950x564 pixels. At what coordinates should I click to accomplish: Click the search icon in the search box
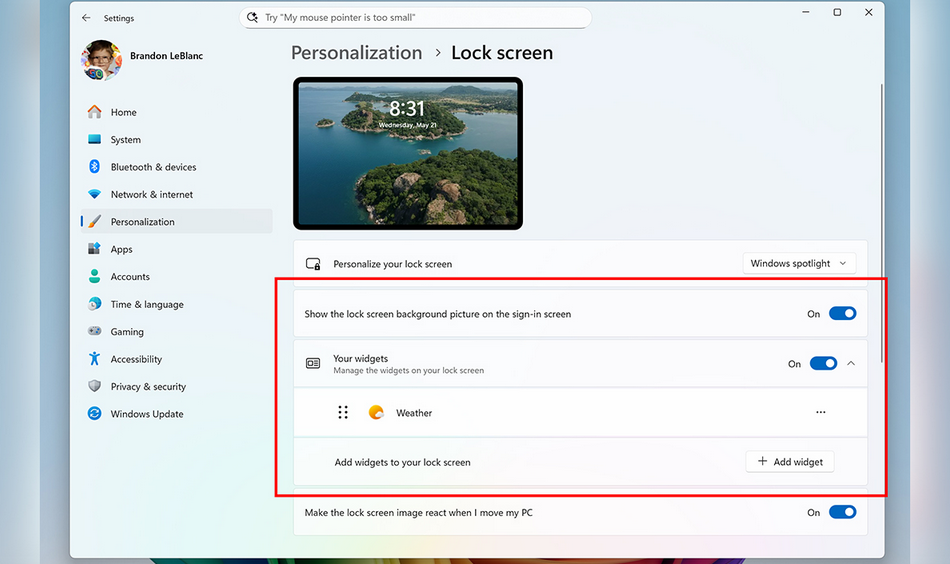tap(252, 18)
